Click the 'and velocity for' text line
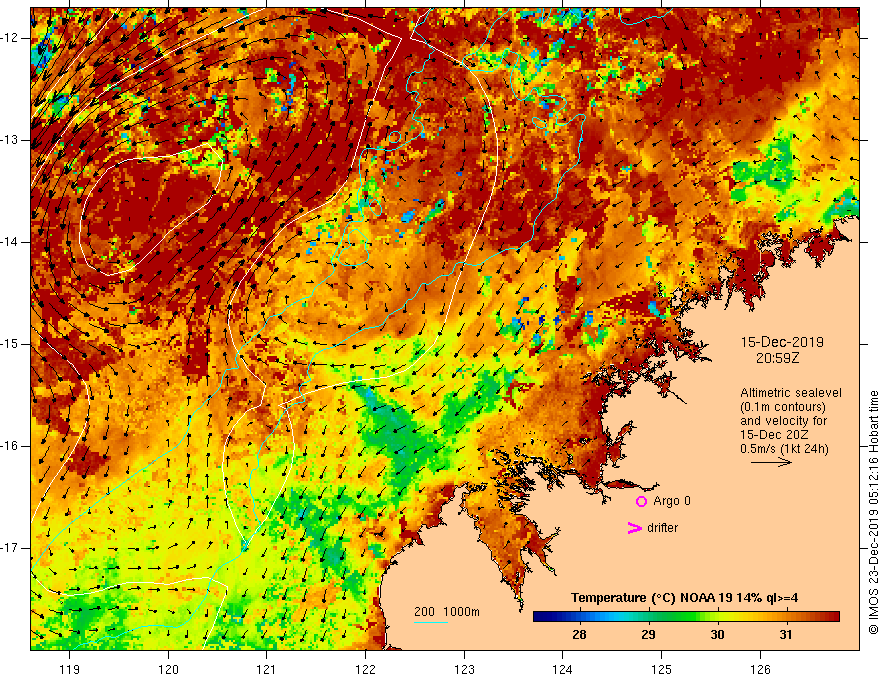This screenshot has width=880, height=680. tap(783, 421)
